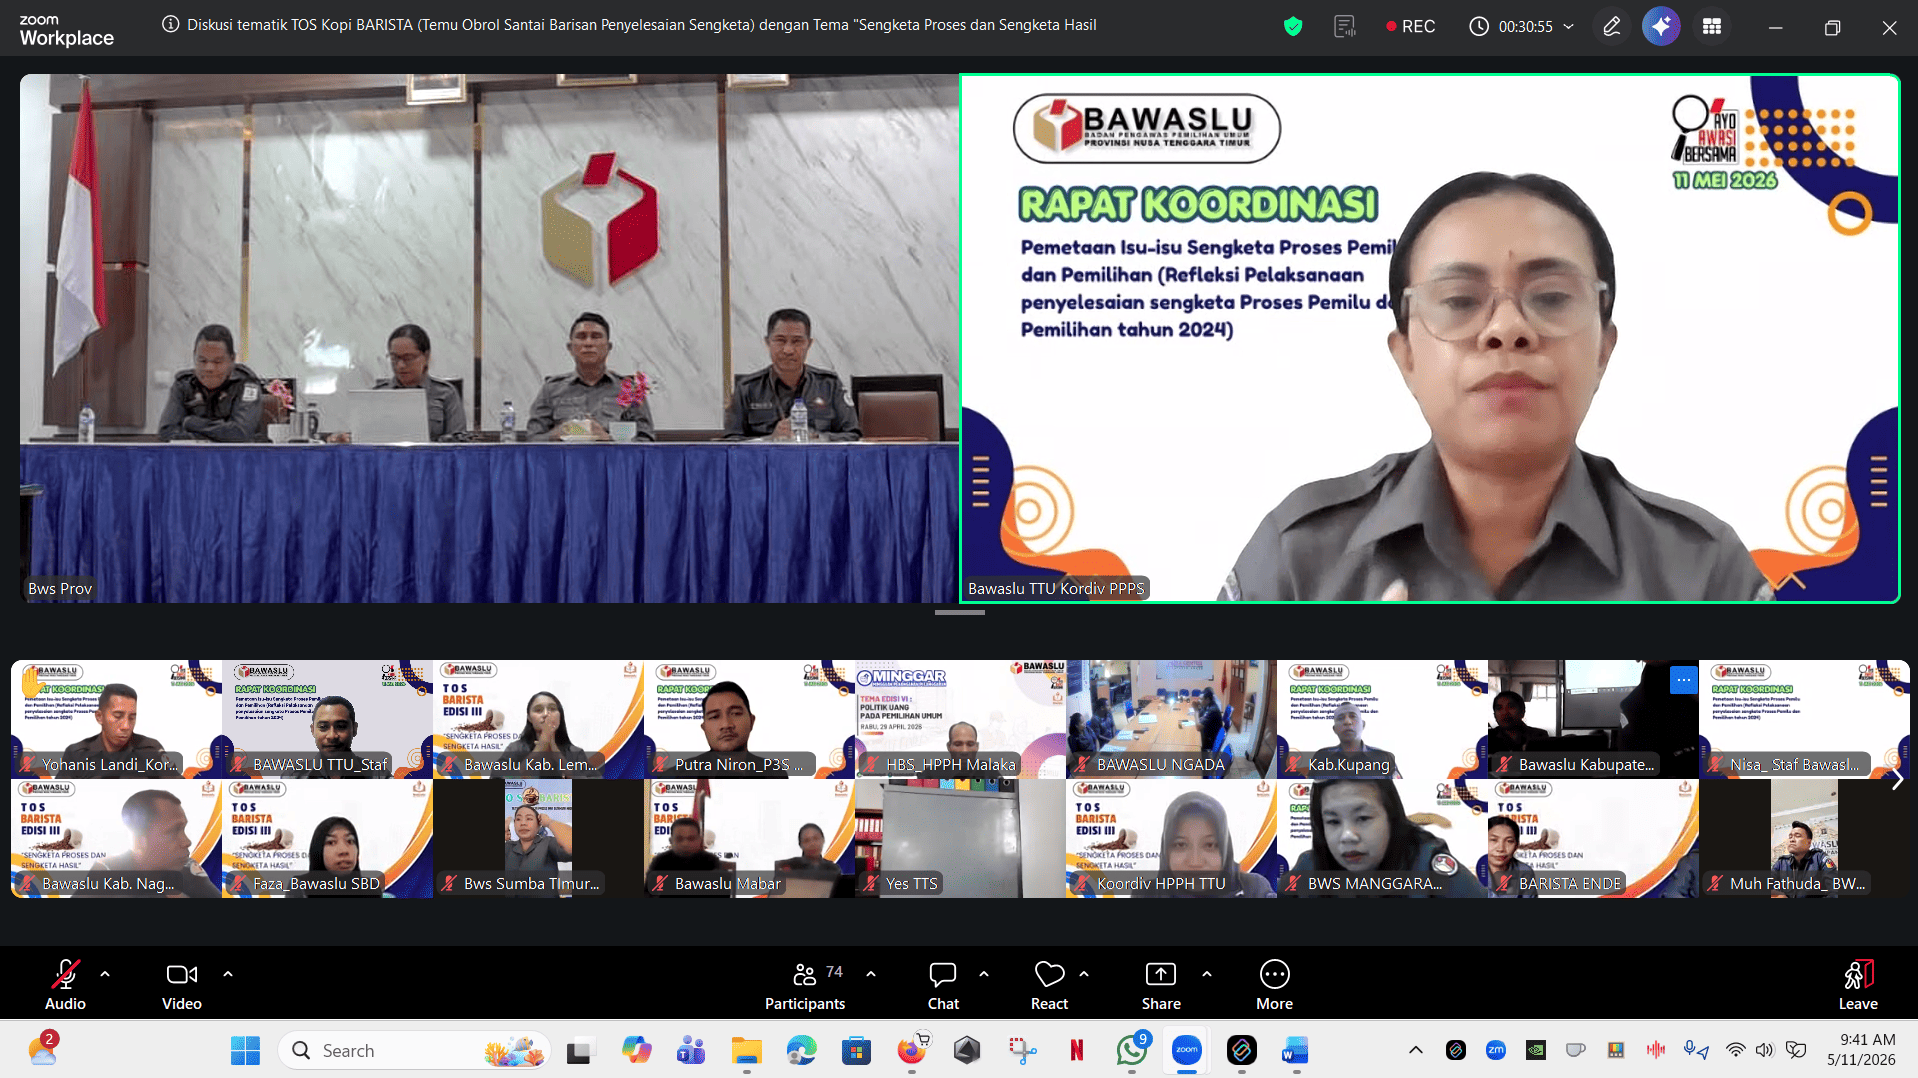The height and width of the screenshot is (1078, 1918).
Task: Select BWS MANGGARA participant thumbnail
Action: [1382, 838]
